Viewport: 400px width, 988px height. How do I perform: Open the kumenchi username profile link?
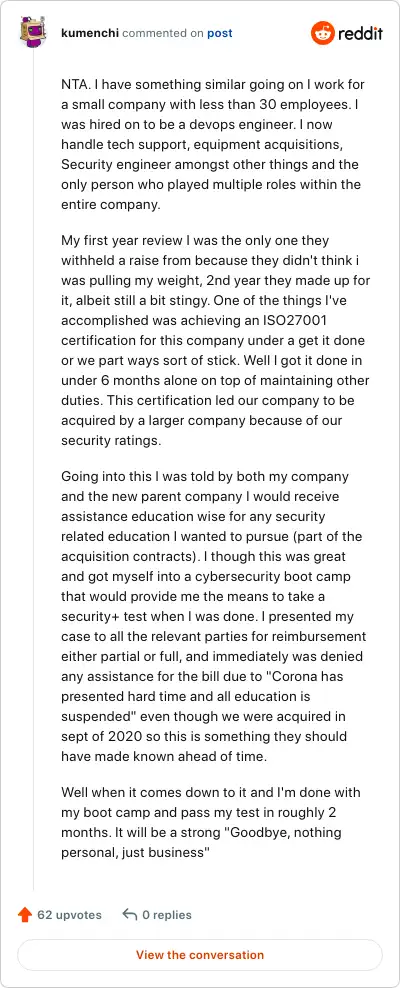click(x=90, y=33)
